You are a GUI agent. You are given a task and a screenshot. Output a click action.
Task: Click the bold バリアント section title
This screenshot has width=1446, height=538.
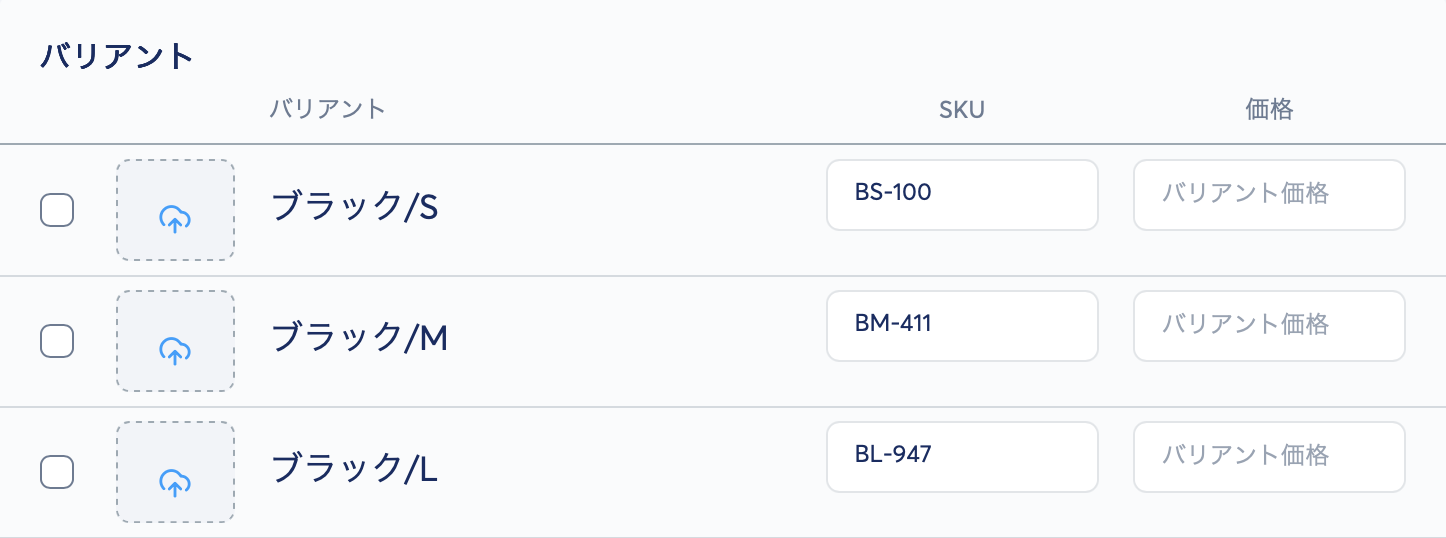(117, 56)
